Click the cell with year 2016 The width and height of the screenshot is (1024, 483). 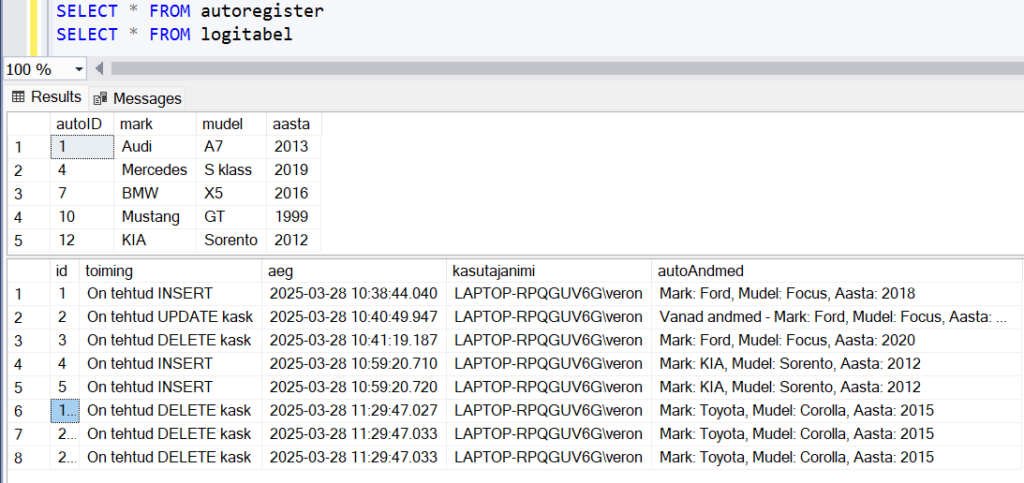293,193
